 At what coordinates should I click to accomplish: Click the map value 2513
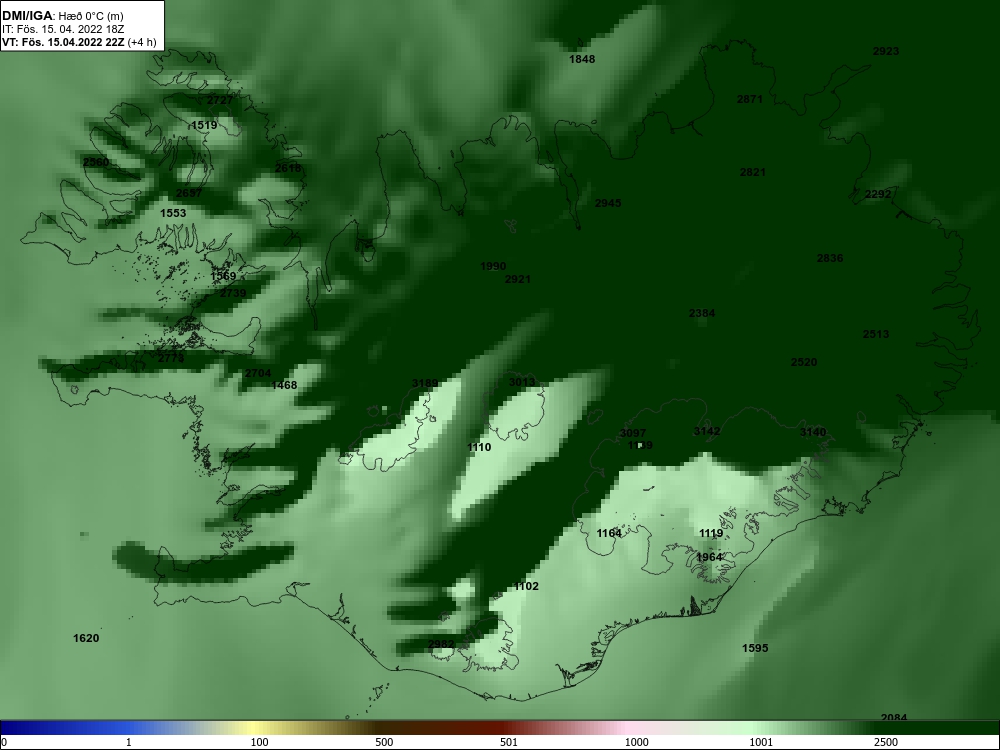click(x=876, y=334)
